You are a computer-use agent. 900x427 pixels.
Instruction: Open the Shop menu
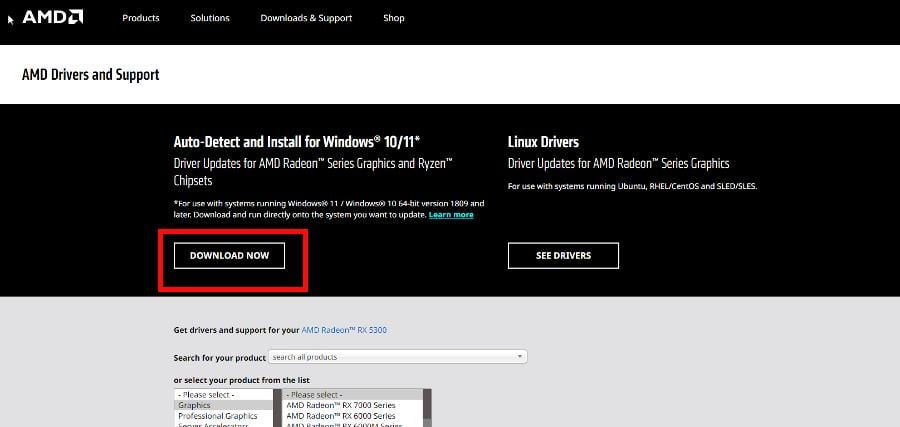point(394,18)
